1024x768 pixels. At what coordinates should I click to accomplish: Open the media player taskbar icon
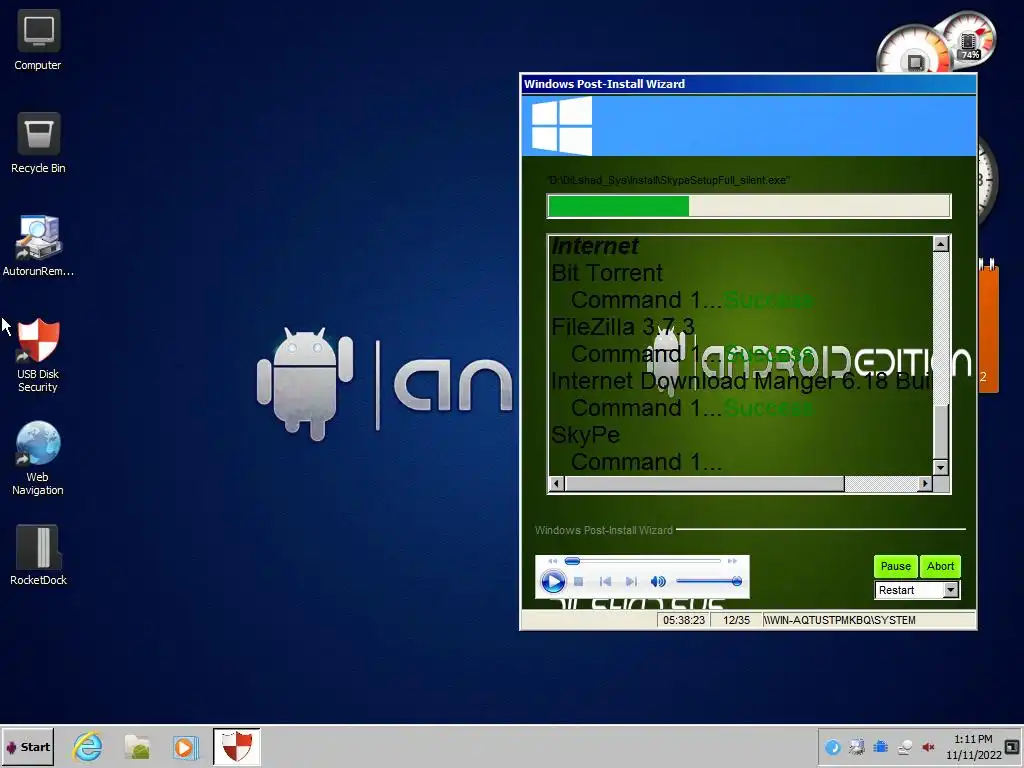[185, 747]
